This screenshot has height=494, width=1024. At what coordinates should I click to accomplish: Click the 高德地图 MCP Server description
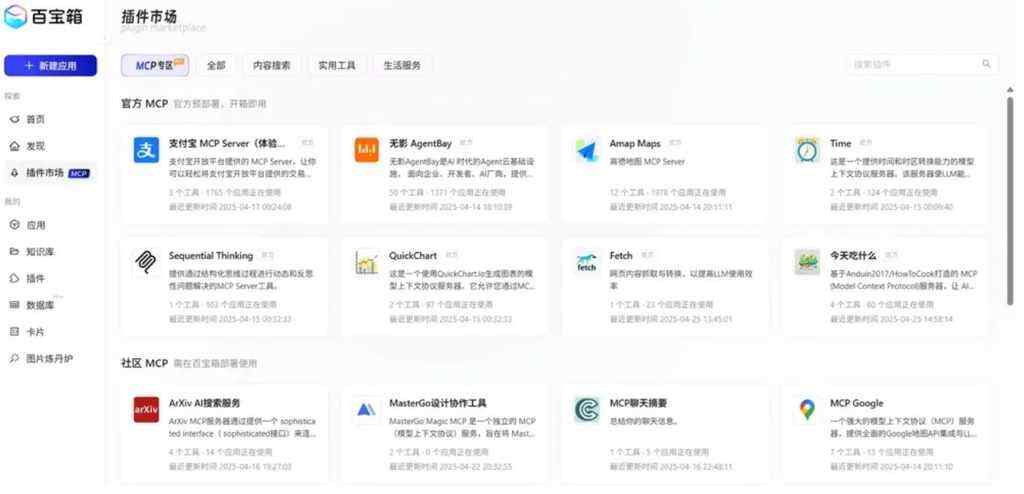[x=647, y=161]
